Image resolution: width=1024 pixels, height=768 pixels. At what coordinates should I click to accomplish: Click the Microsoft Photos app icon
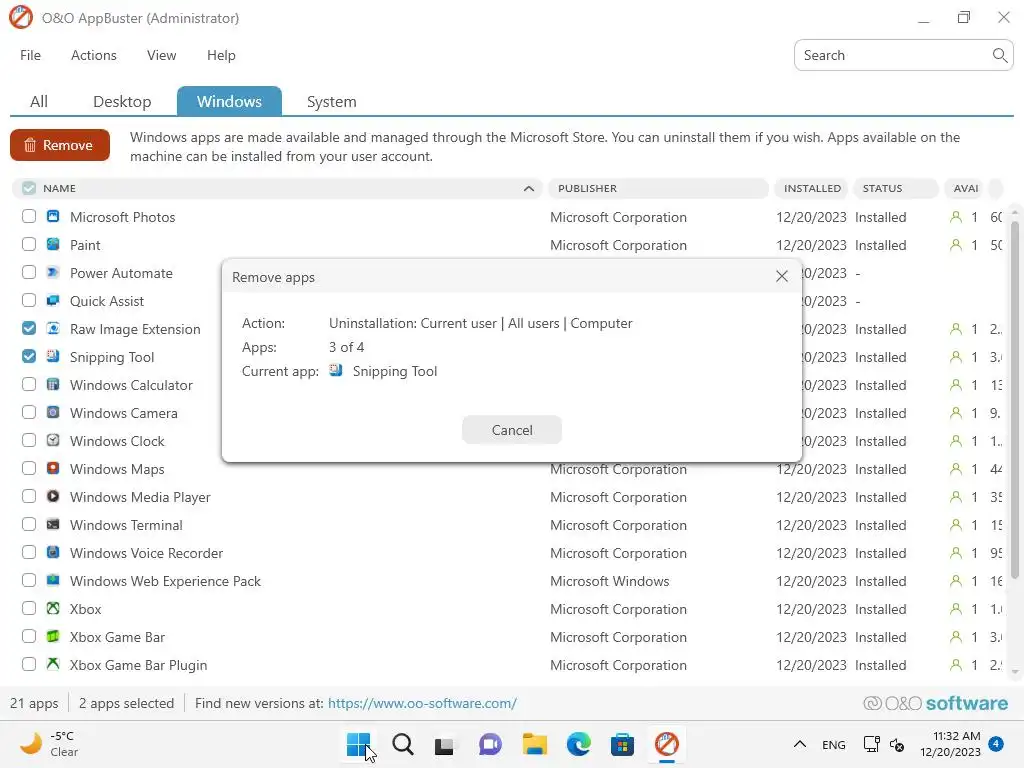(x=53, y=216)
